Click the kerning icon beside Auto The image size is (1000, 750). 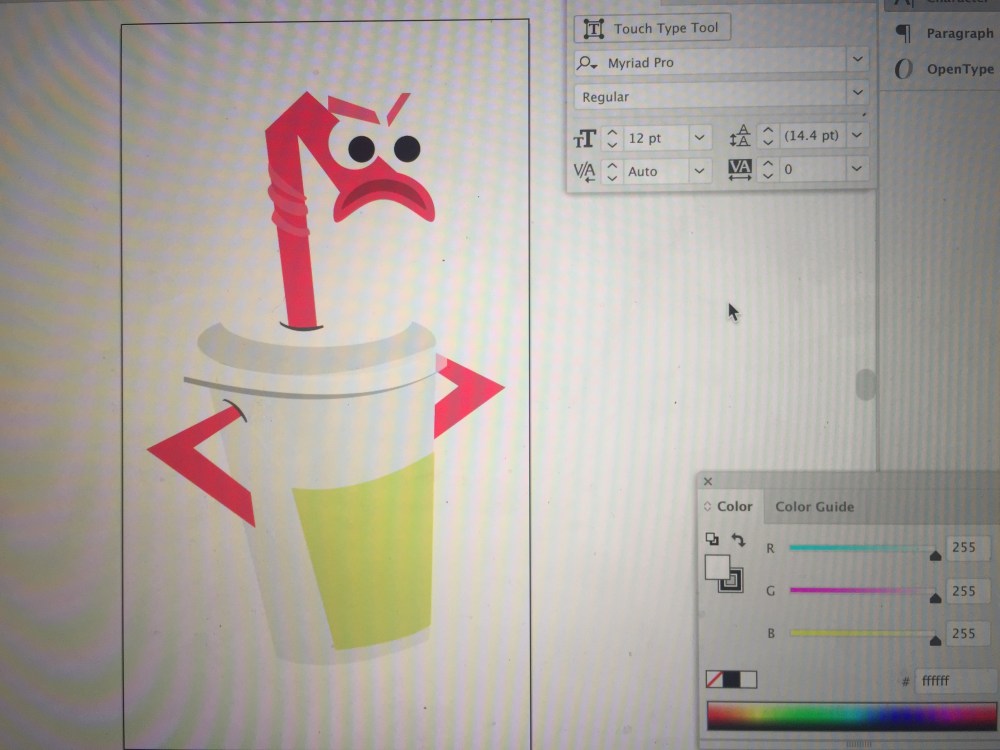[x=584, y=171]
